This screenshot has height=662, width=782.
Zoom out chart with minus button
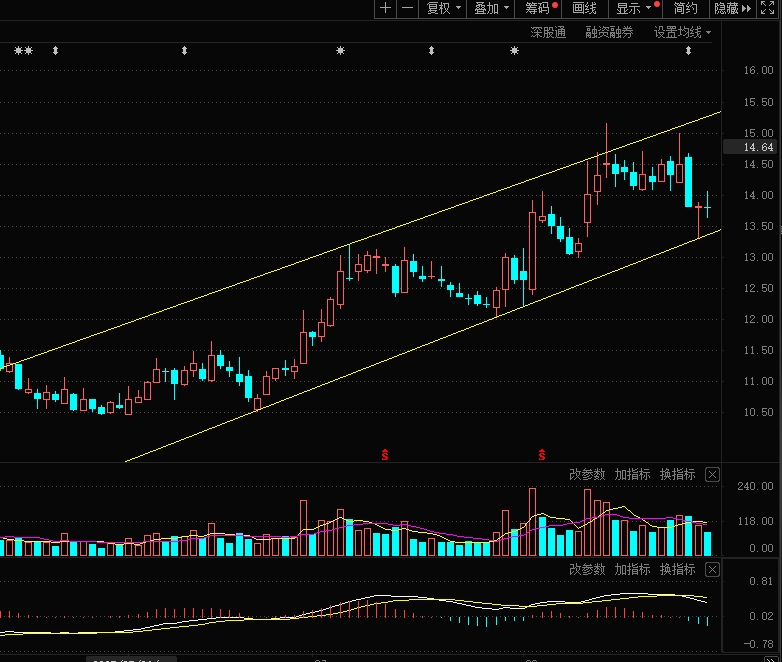(x=407, y=8)
